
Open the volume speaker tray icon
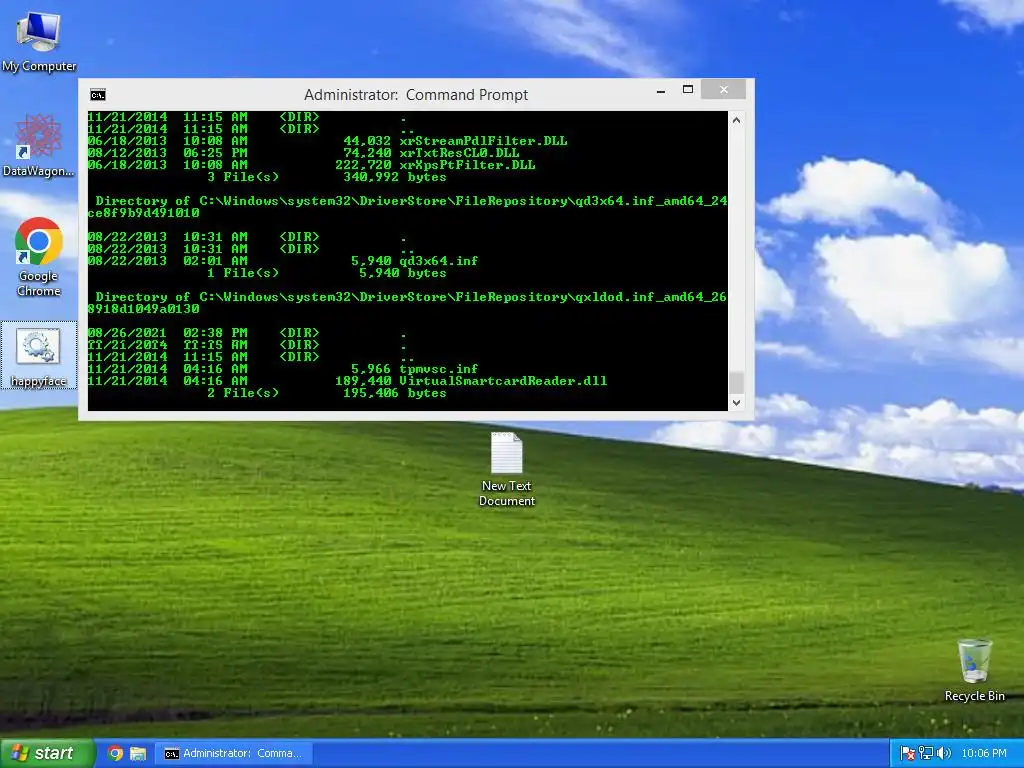tap(943, 754)
